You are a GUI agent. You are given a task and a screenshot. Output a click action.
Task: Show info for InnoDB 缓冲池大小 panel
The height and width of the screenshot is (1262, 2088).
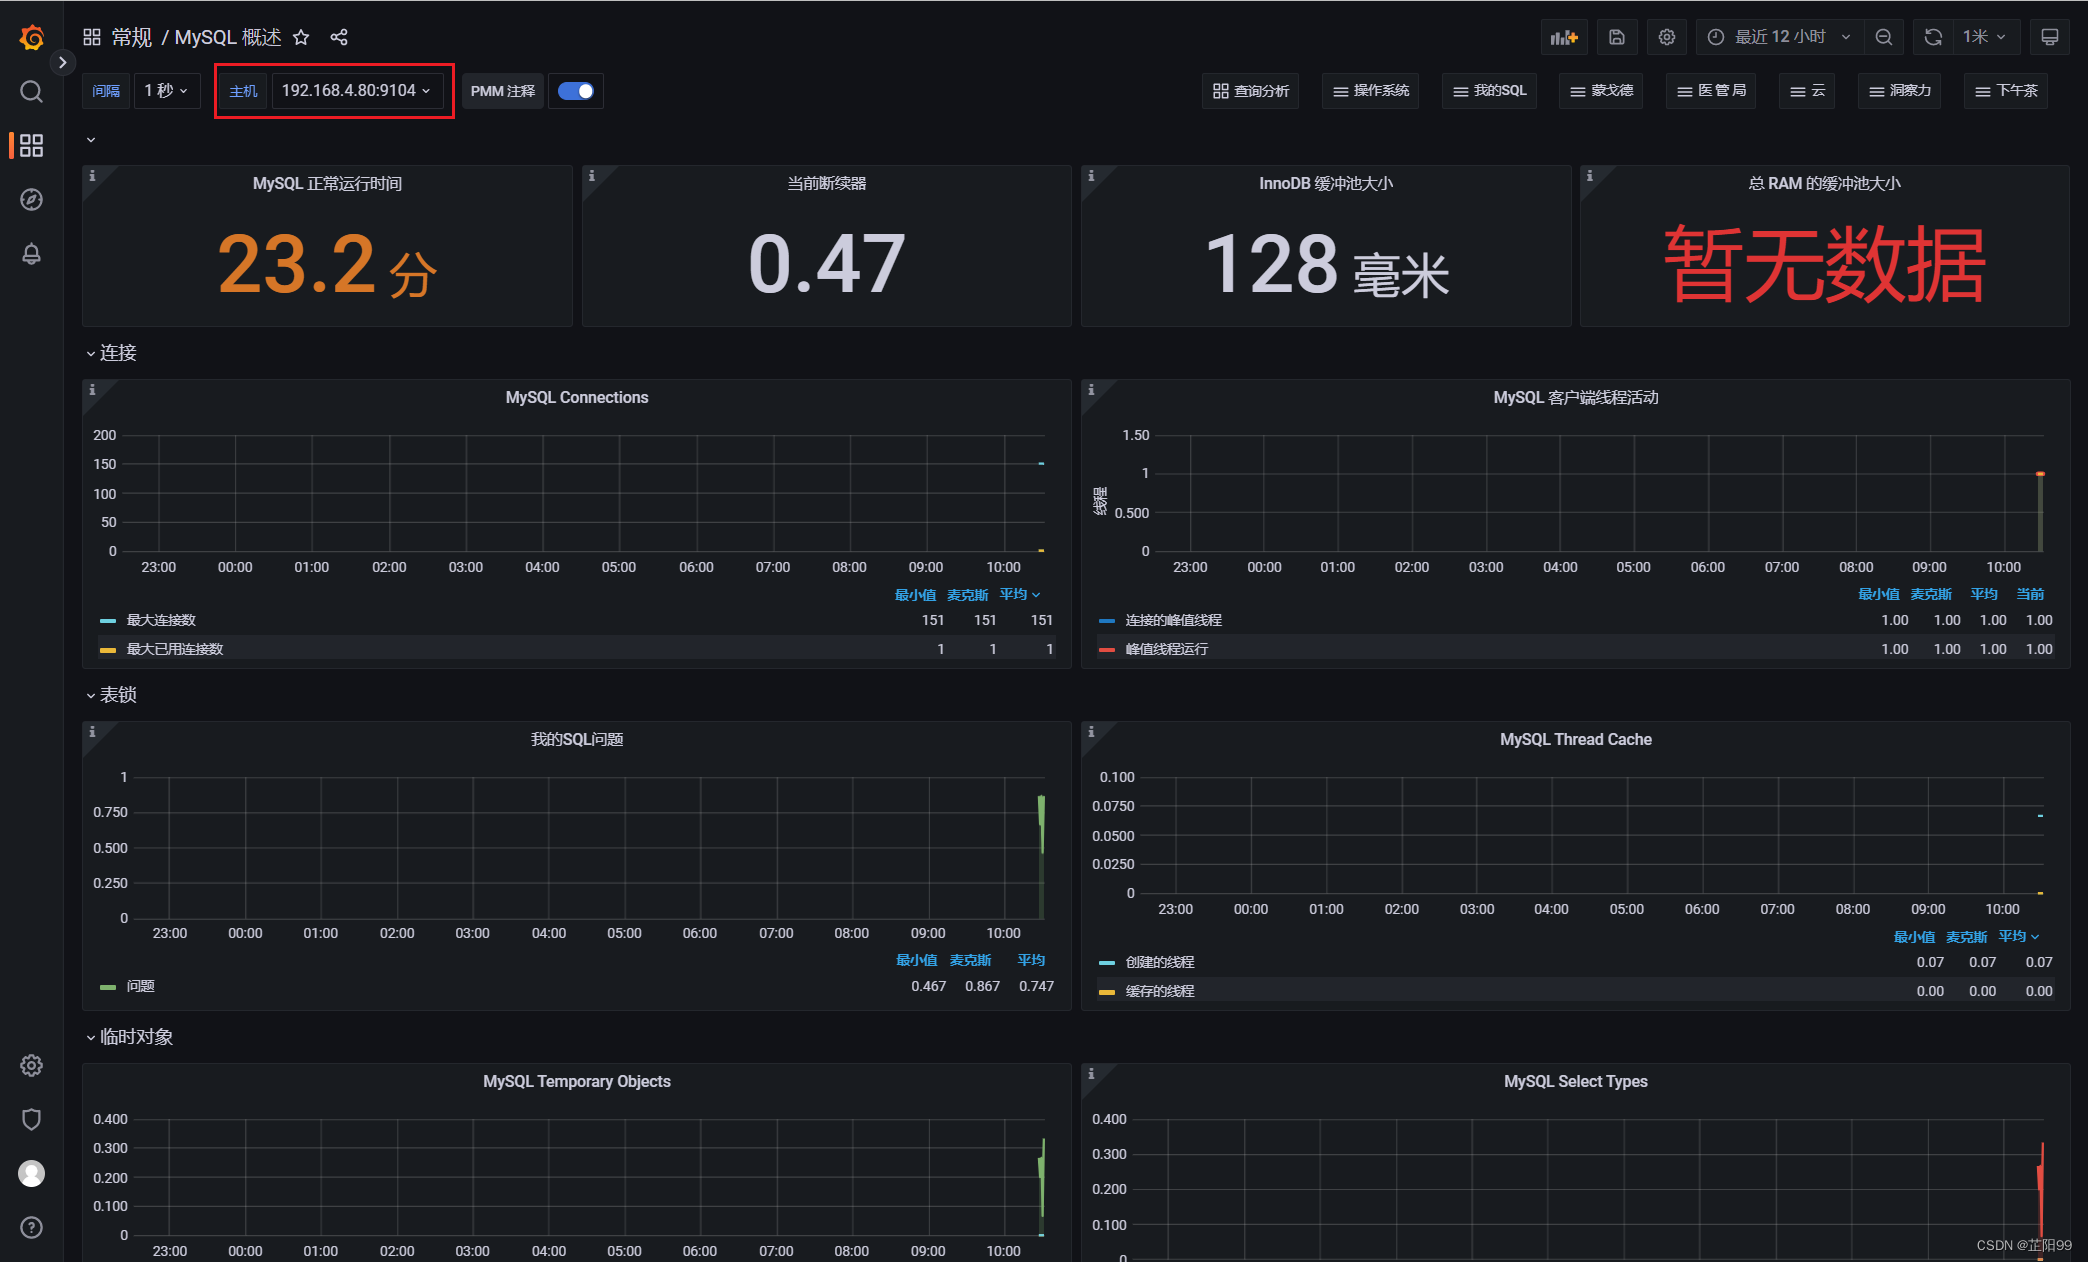pyautogui.click(x=1091, y=176)
